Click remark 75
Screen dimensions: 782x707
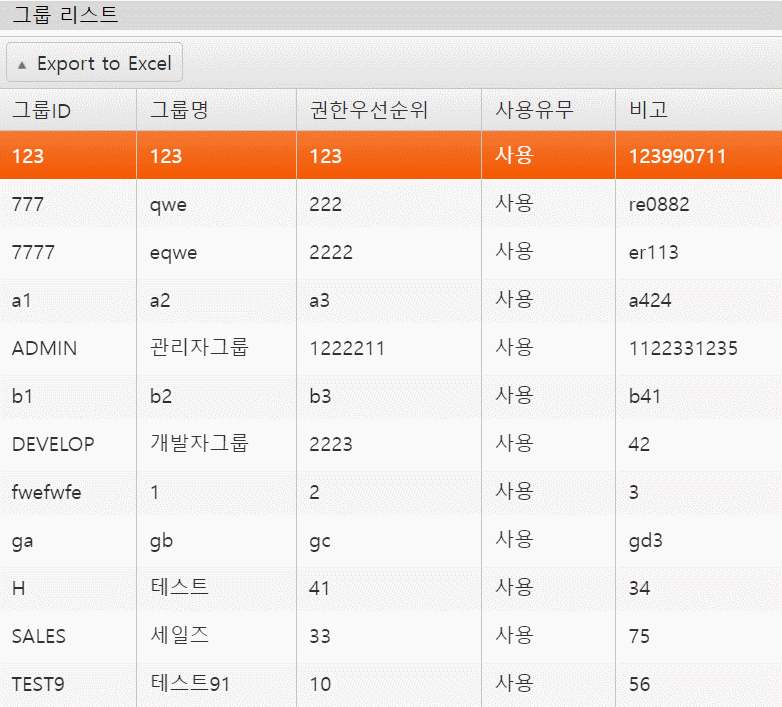coord(639,636)
